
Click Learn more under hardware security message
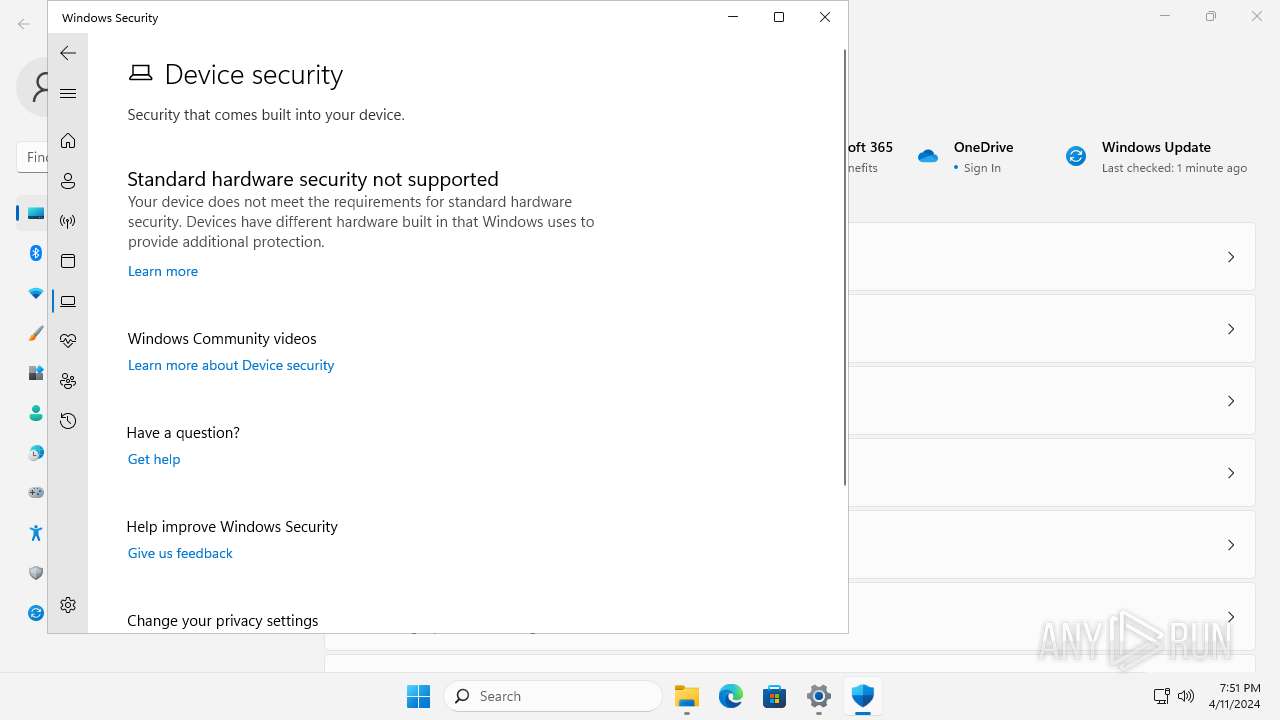pyautogui.click(x=163, y=271)
